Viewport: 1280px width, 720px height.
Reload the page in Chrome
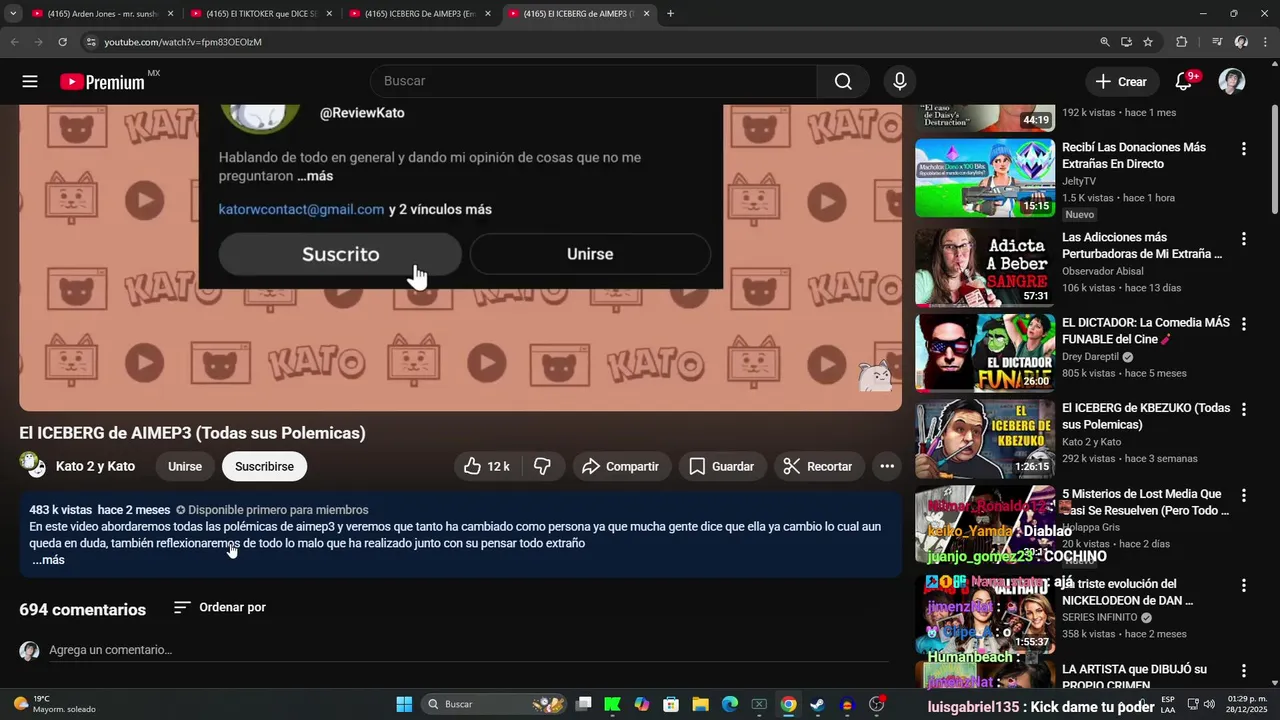pyautogui.click(x=62, y=42)
